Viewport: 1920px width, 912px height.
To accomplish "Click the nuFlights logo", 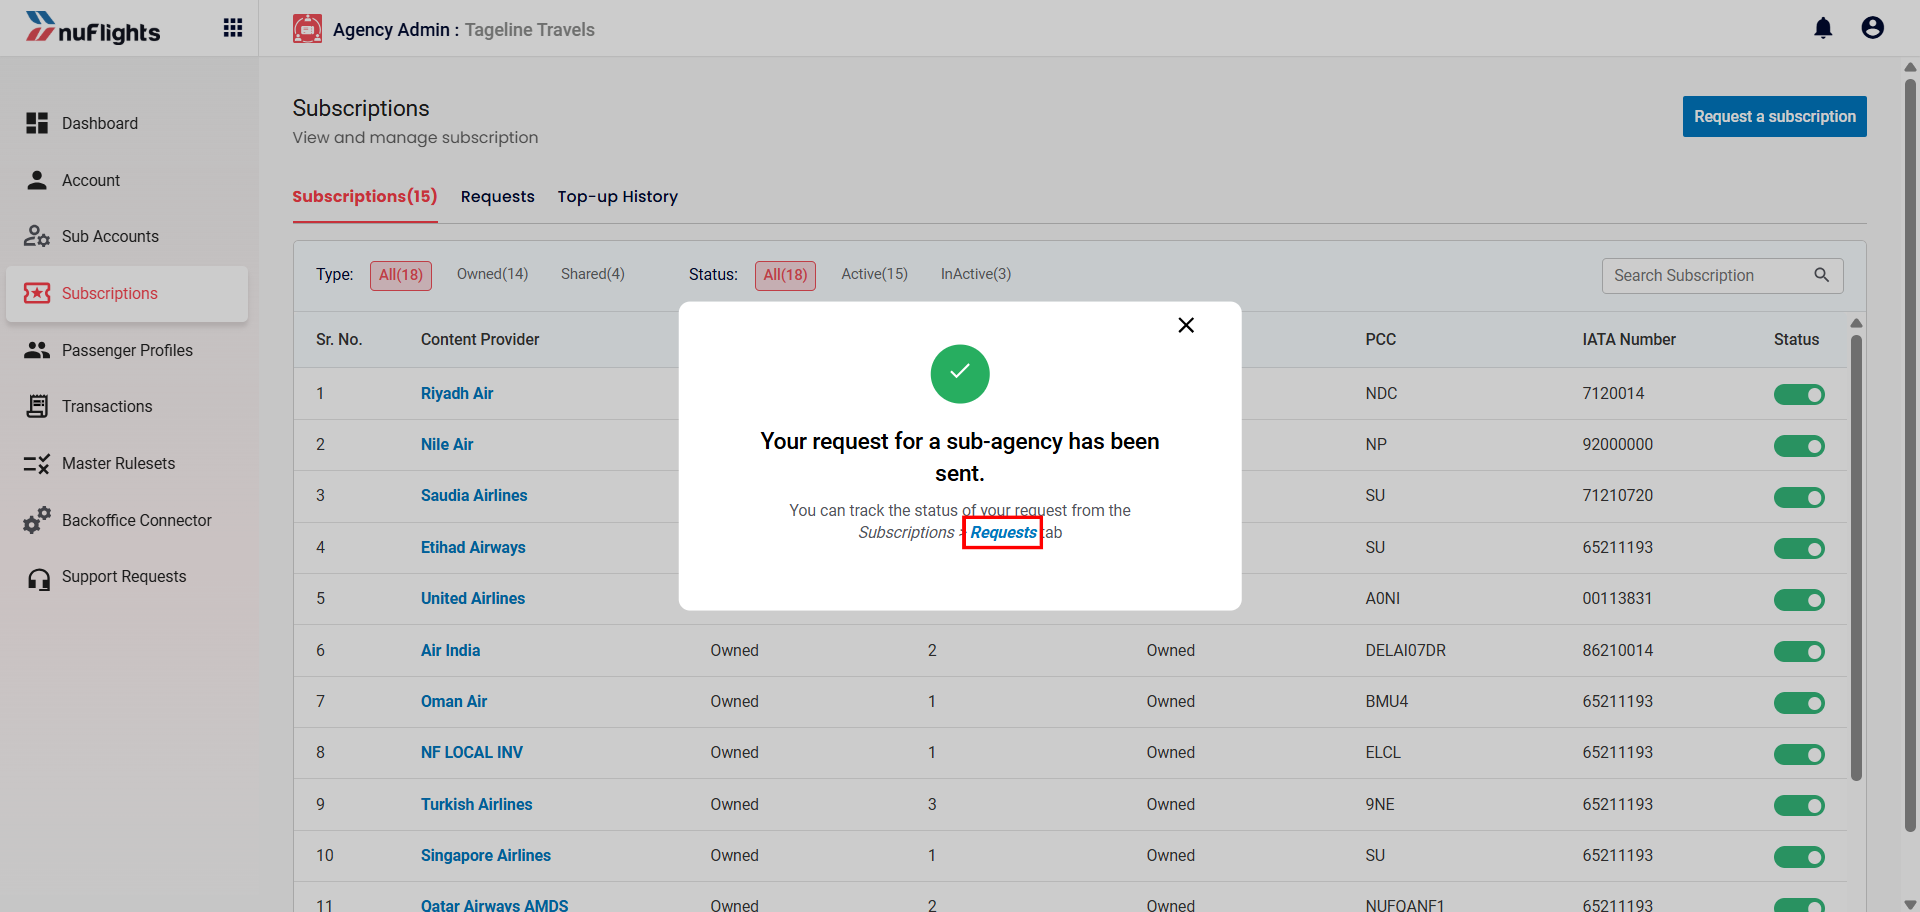I will tap(93, 29).
